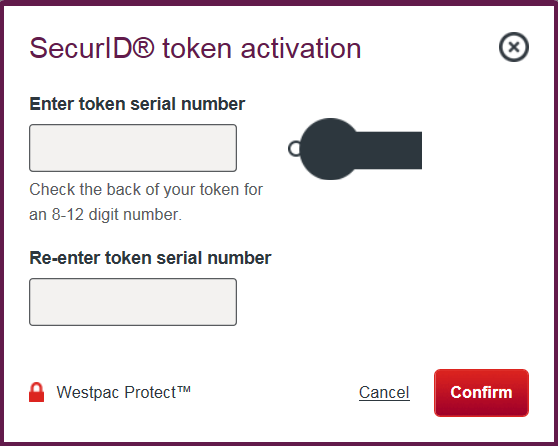
Task: Select the red Confirm button
Action: click(x=481, y=393)
